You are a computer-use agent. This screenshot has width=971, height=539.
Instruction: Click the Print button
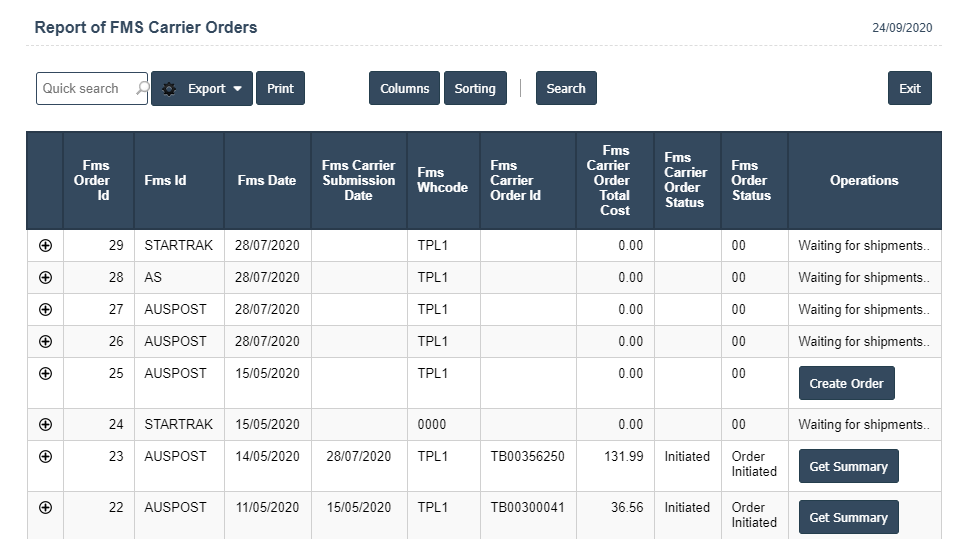280,88
